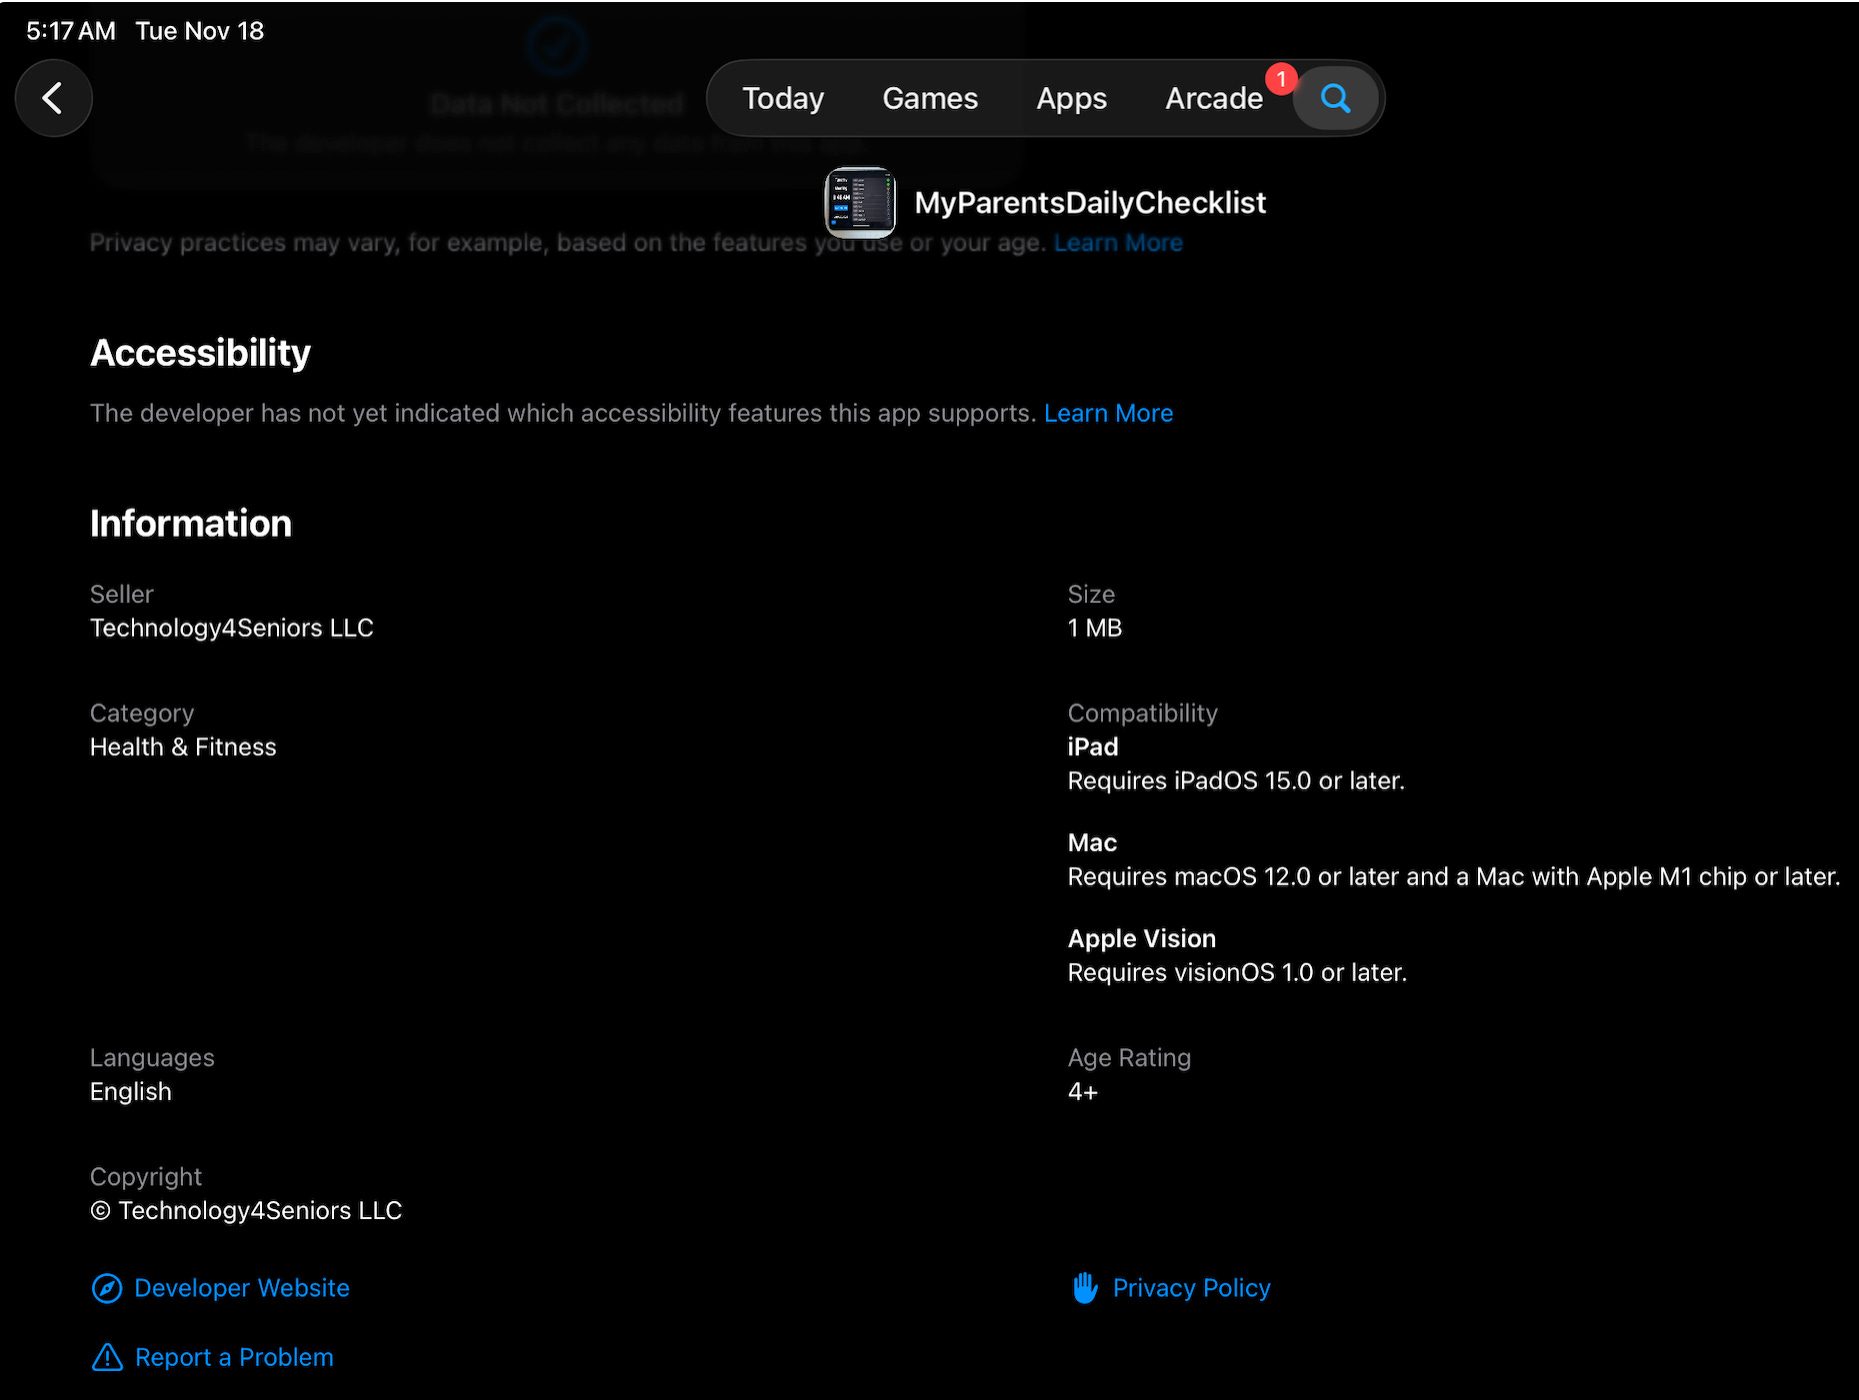Viewport: 1859px width, 1400px height.
Task: Open Learn More about privacy practices
Action: 1118,243
